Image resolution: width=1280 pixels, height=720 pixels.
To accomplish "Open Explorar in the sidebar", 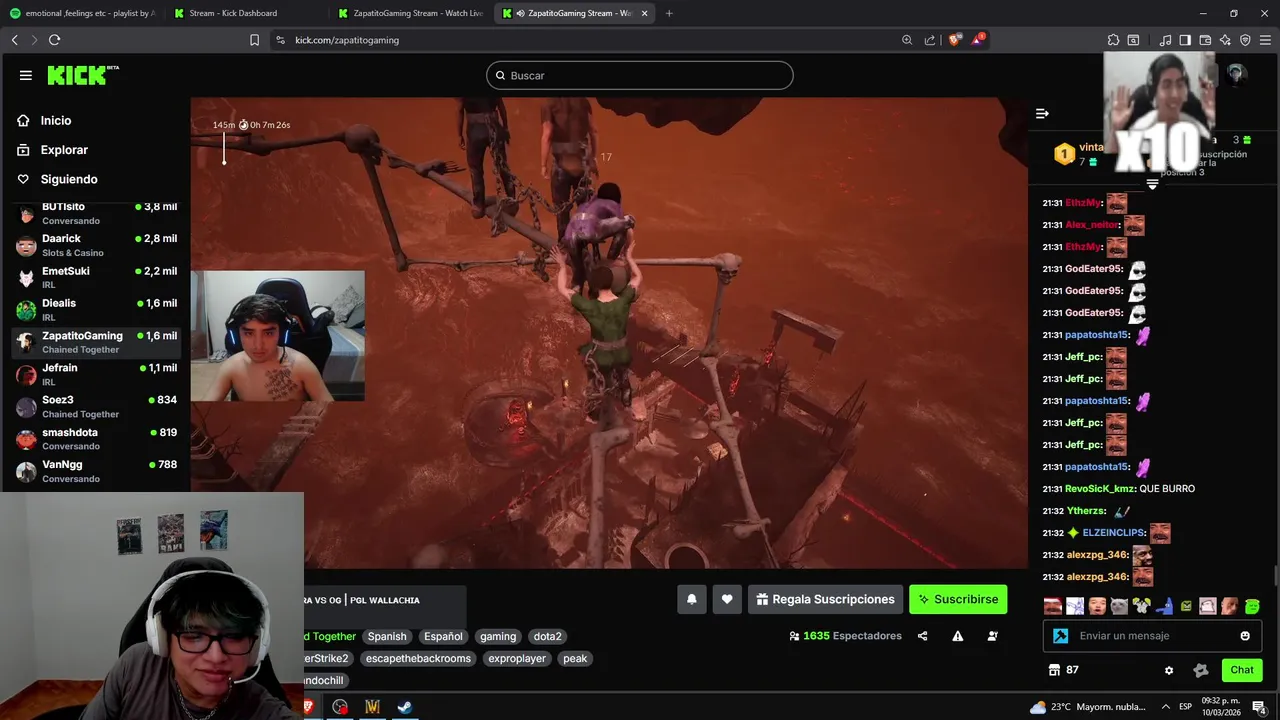I will 64,150.
